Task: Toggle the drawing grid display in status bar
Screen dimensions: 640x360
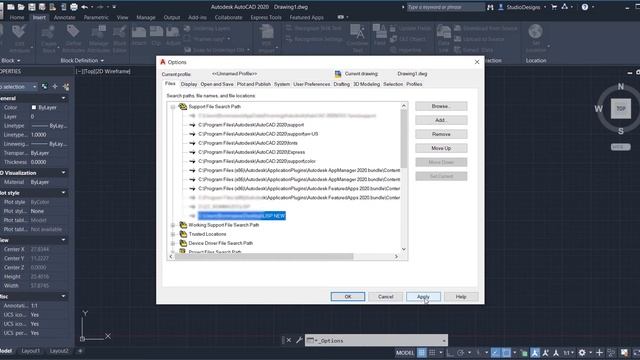Action: pos(422,353)
